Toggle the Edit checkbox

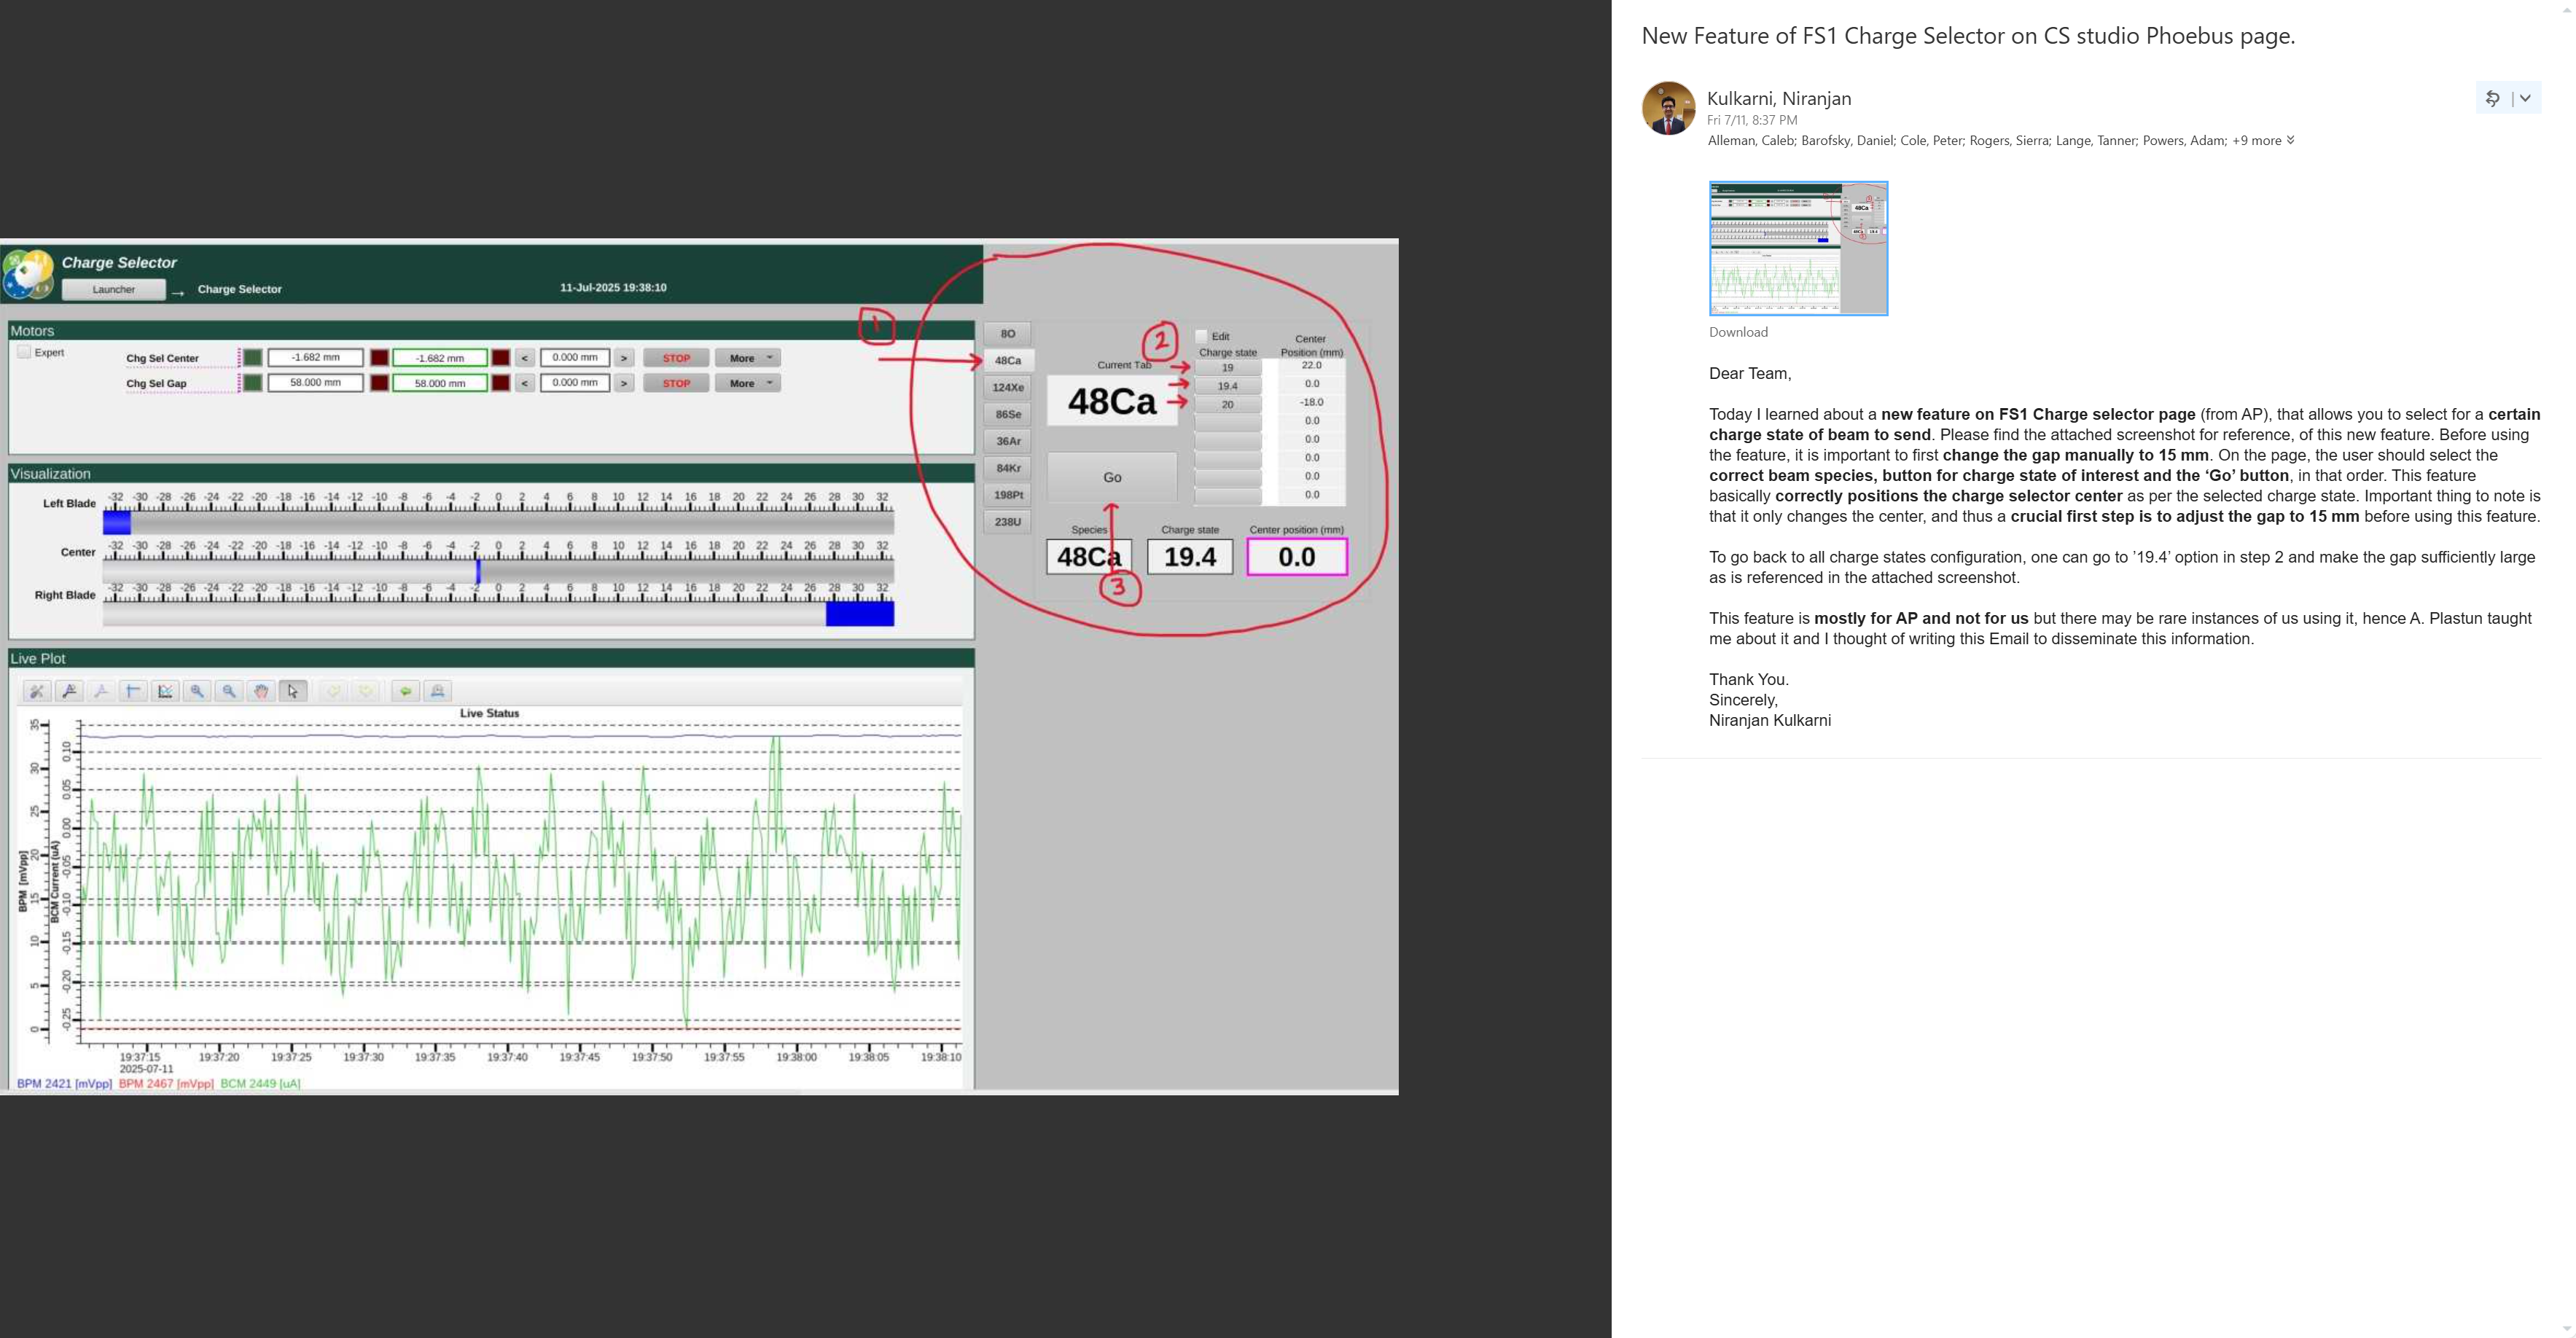1201,336
